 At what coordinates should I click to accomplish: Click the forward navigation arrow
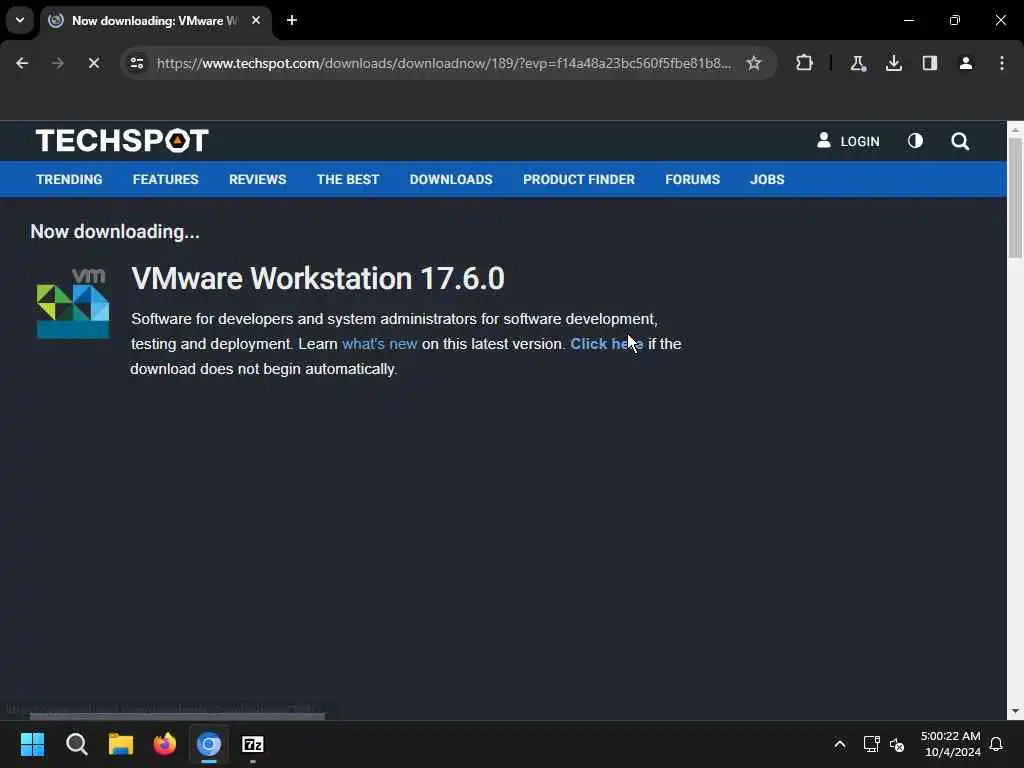coord(57,63)
